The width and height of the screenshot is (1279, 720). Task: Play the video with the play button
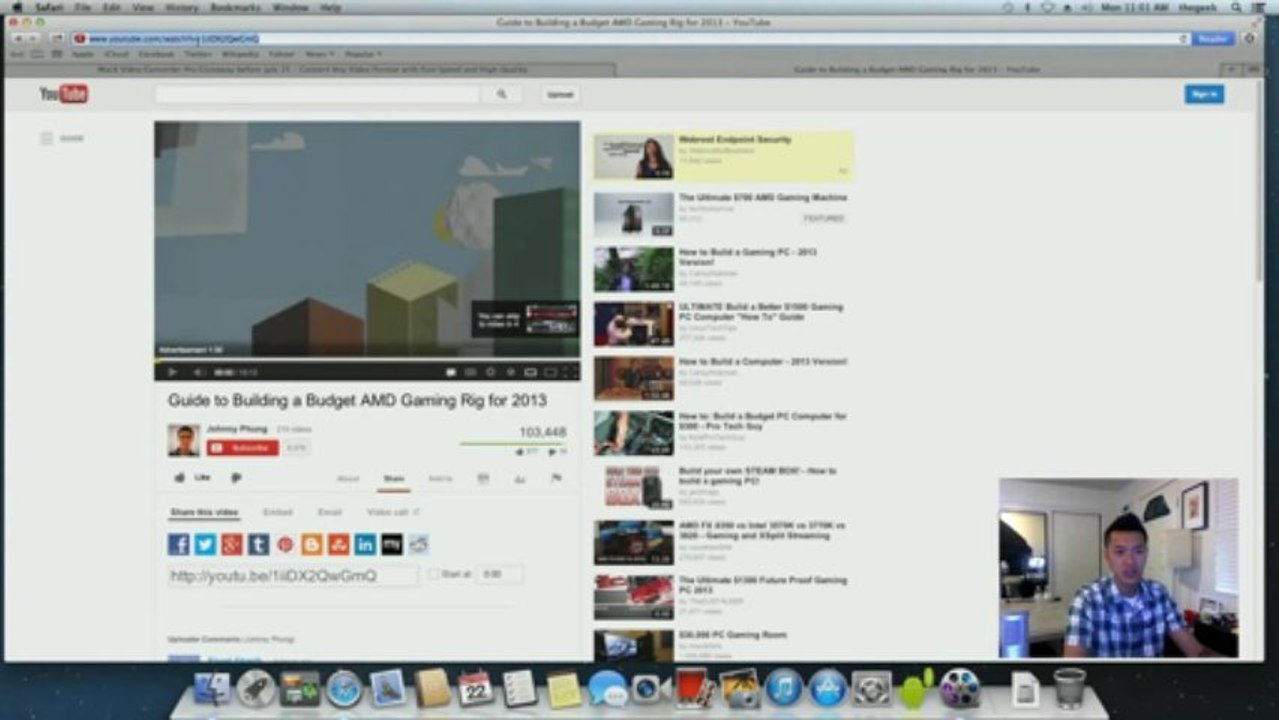tap(172, 372)
